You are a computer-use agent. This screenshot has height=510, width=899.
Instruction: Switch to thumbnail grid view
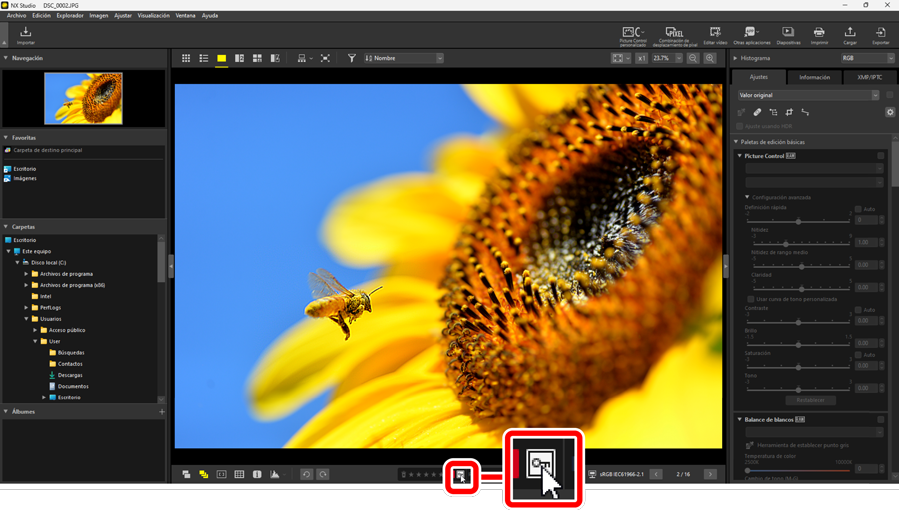(186, 59)
